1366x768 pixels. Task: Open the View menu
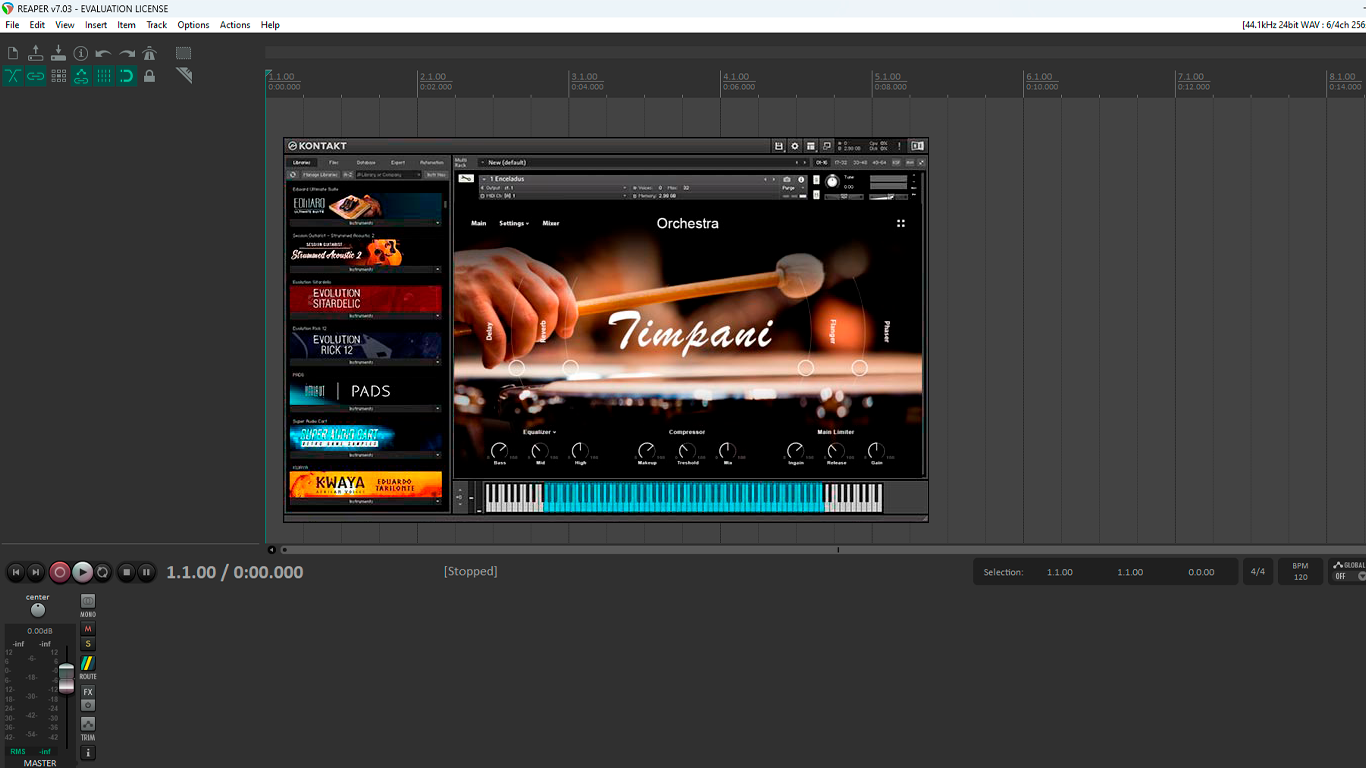(x=65, y=25)
